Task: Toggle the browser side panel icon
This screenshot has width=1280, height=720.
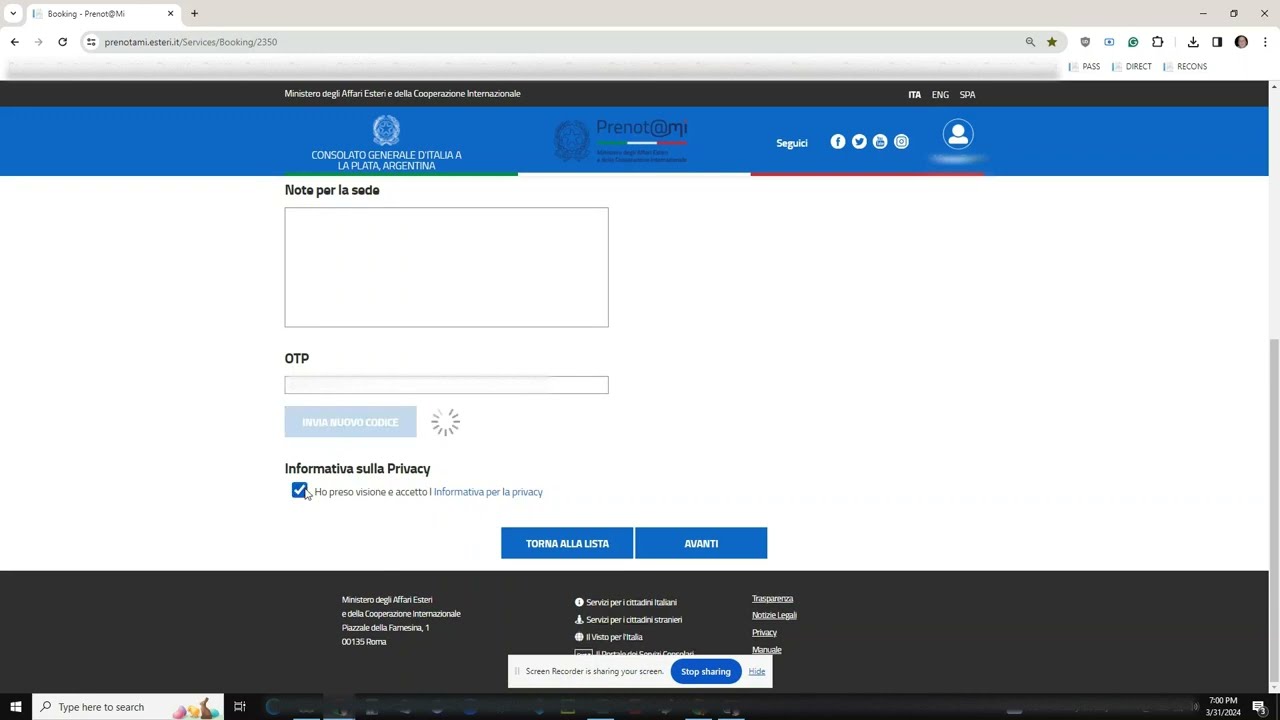Action: tap(1217, 42)
